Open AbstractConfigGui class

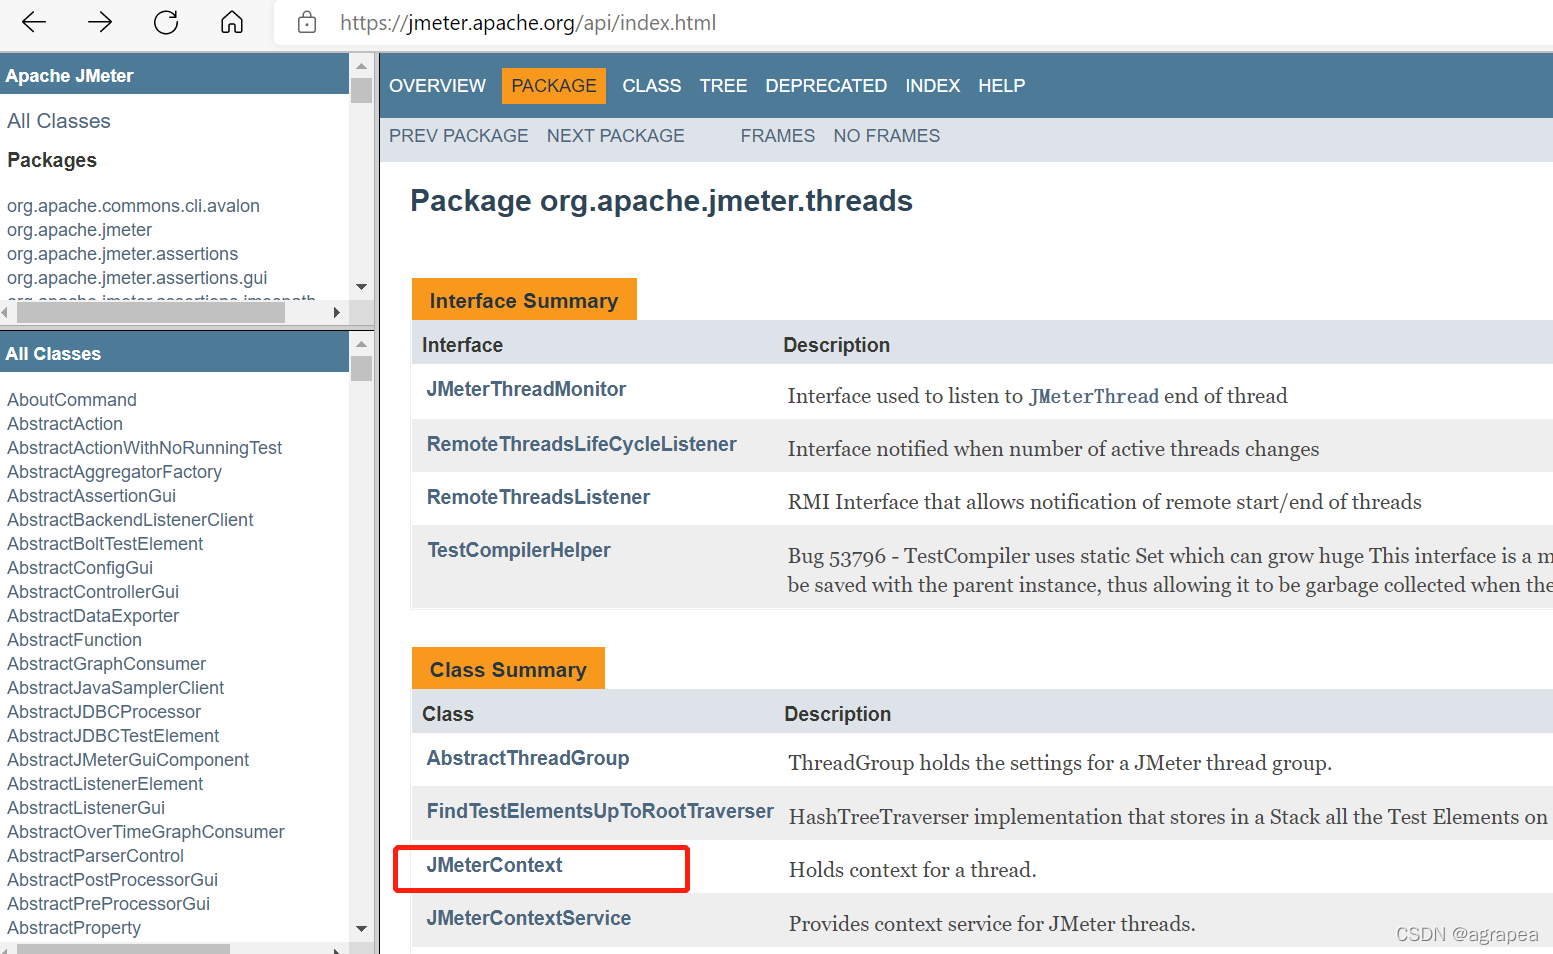pyautogui.click(x=80, y=568)
